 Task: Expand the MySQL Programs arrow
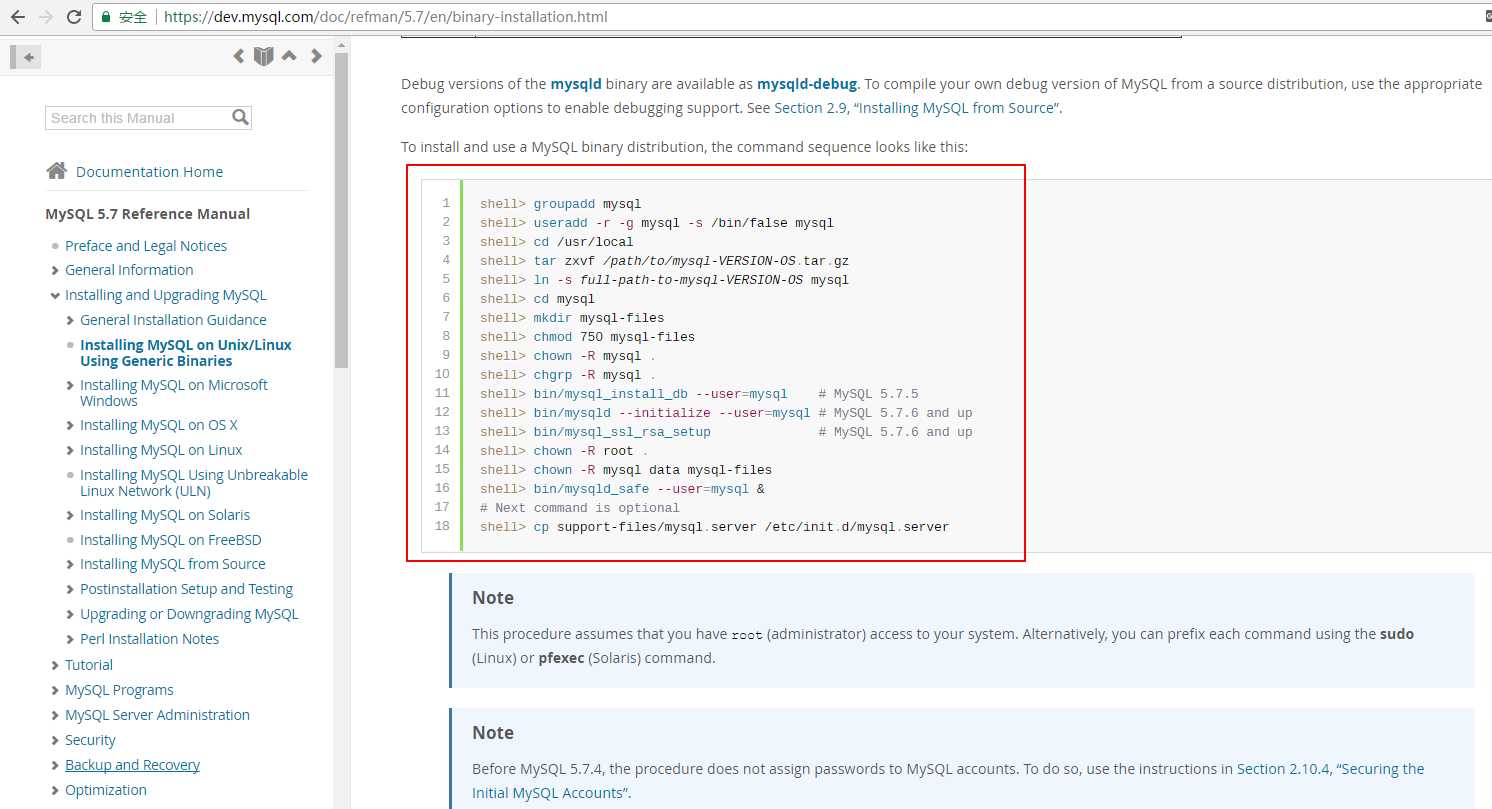(55, 690)
